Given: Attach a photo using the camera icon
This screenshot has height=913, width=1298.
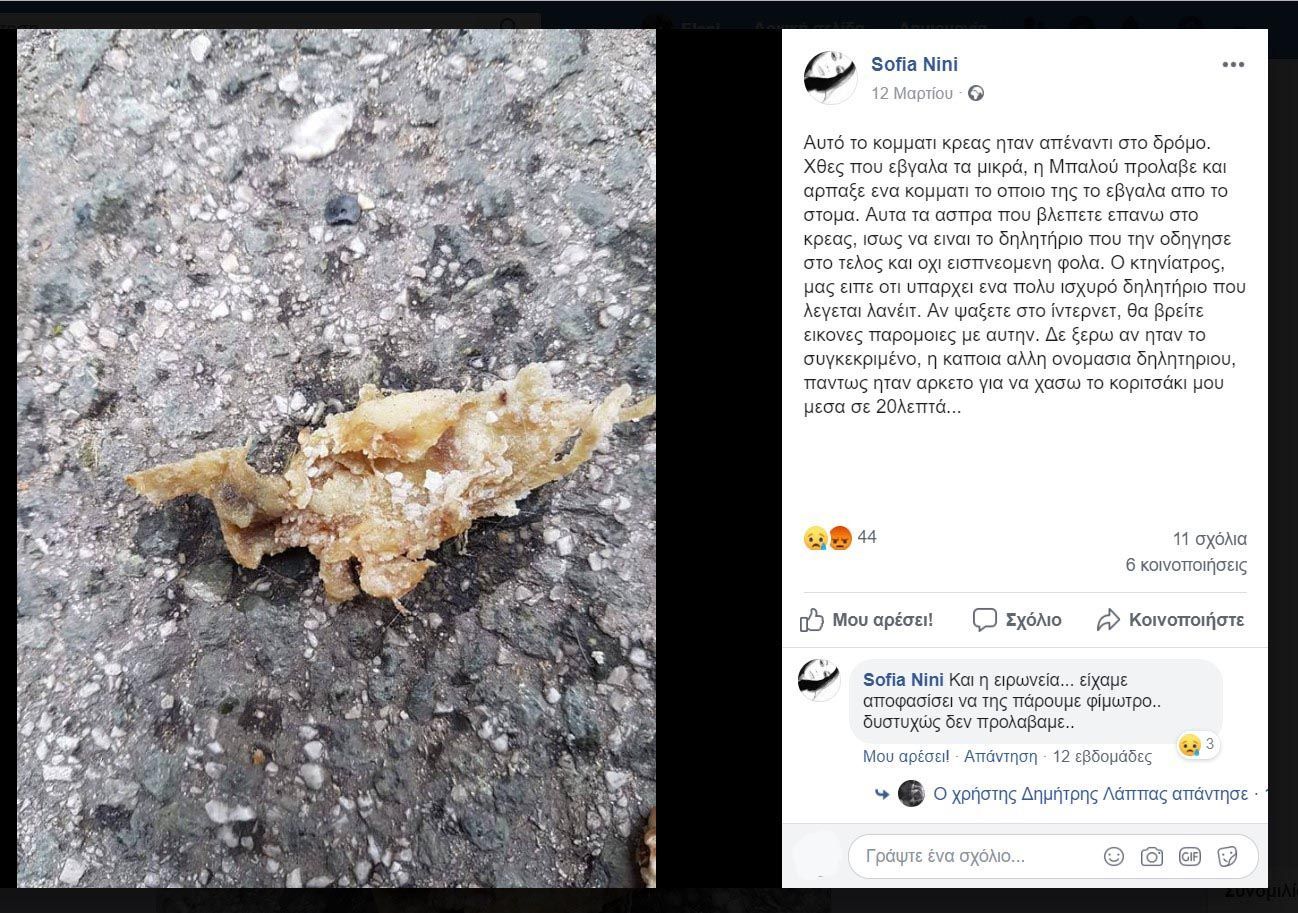Looking at the screenshot, I should click(1152, 857).
